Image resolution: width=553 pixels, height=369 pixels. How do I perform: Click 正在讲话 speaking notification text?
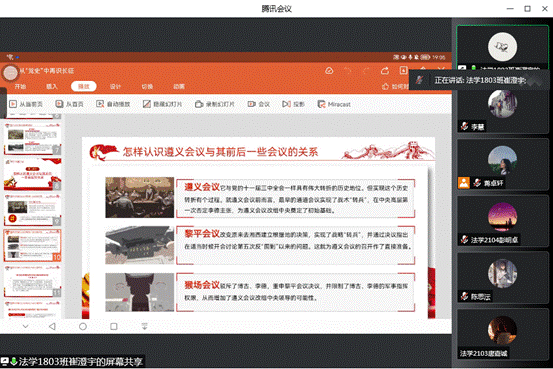click(x=480, y=80)
